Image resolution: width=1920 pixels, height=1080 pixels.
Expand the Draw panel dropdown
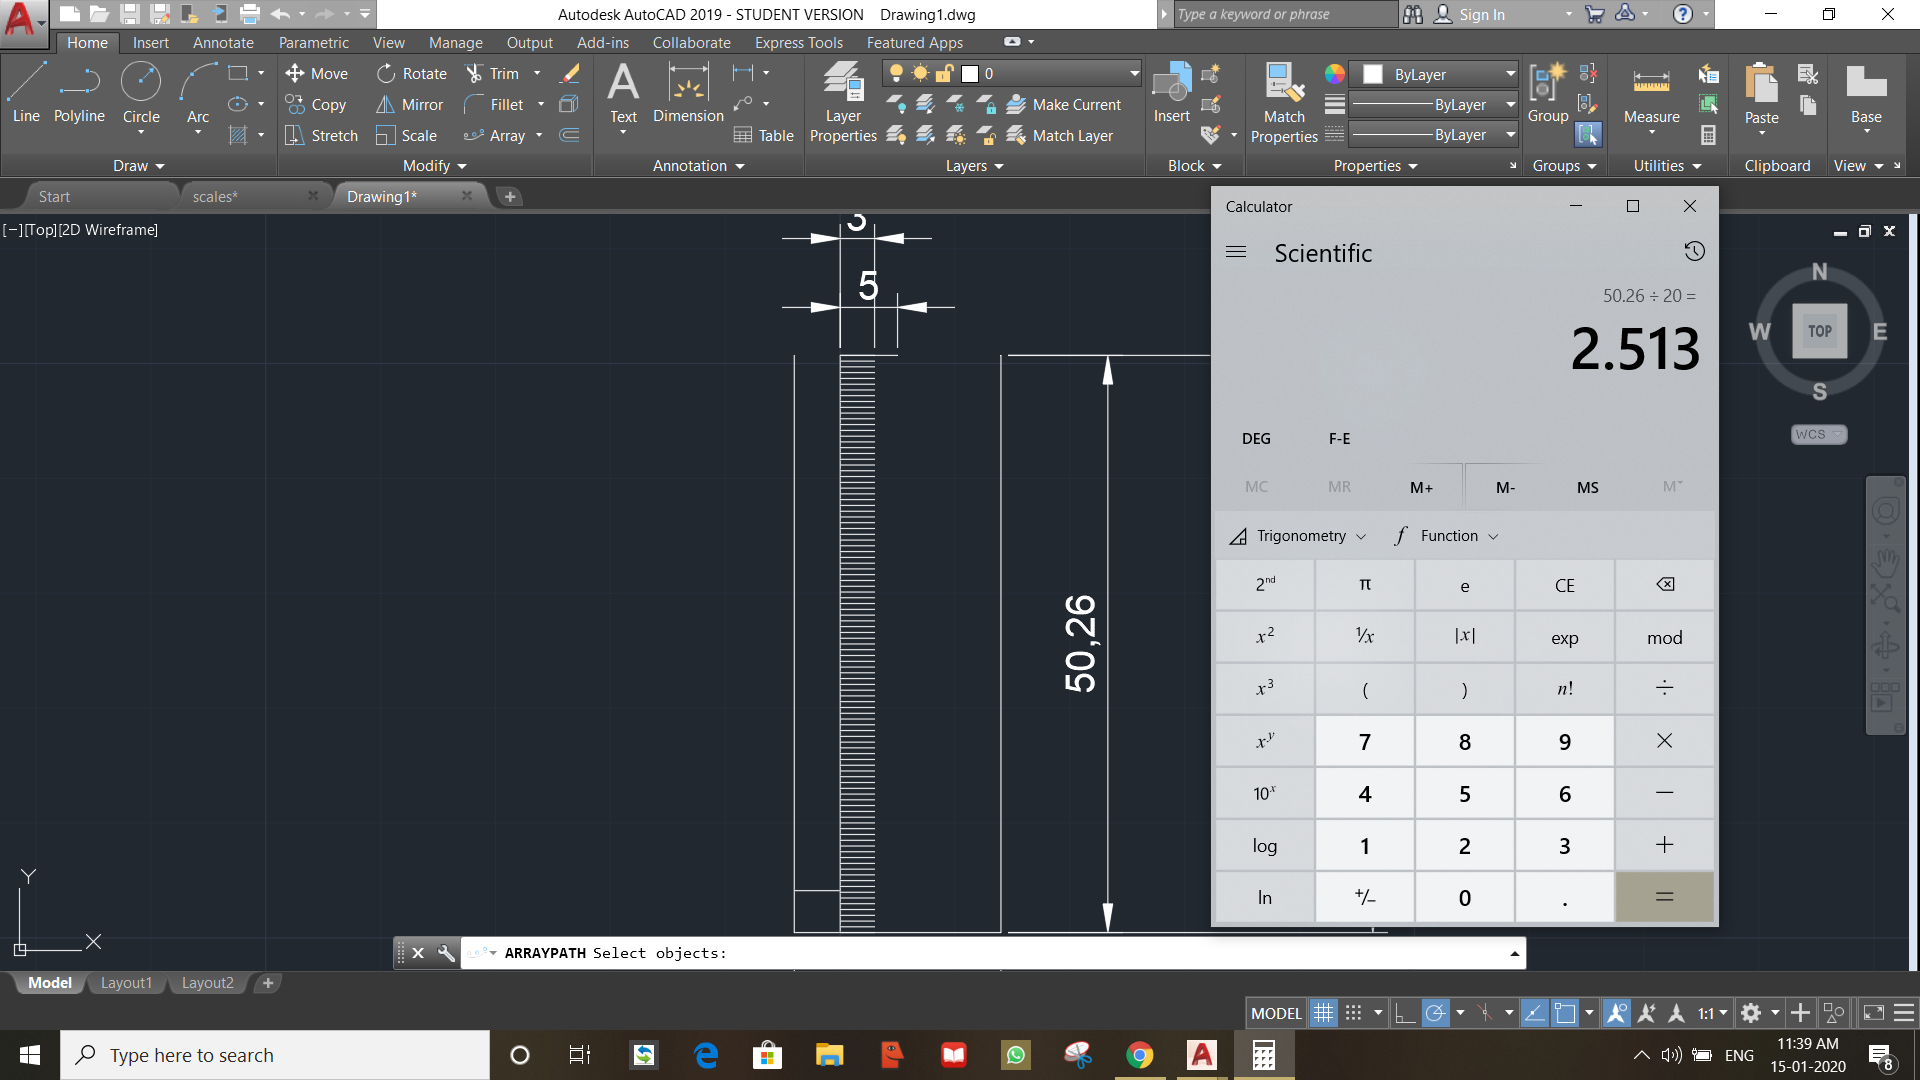tap(131, 165)
